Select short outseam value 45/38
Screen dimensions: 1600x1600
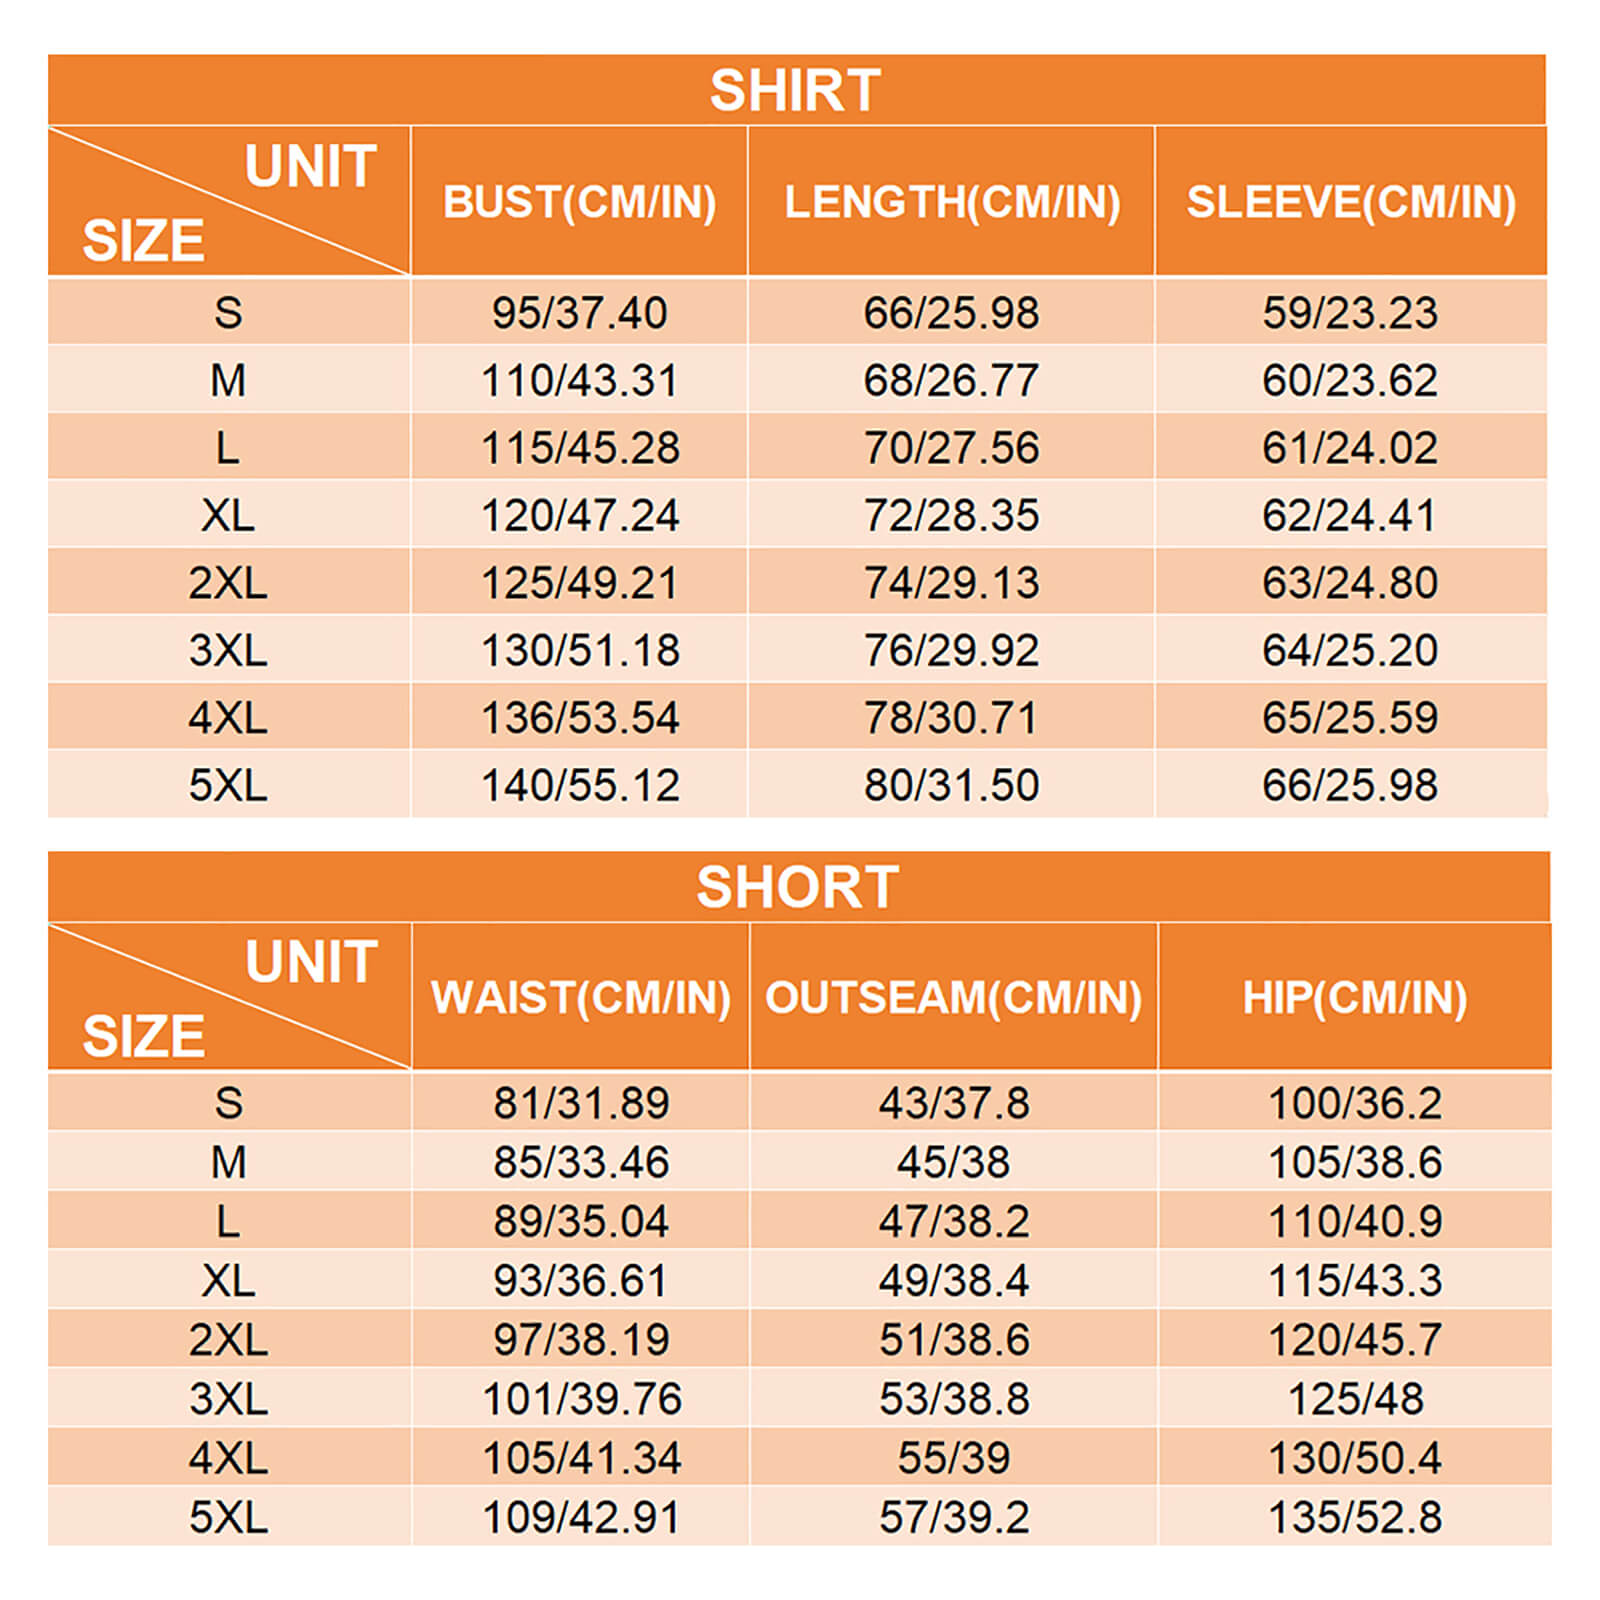point(953,1162)
